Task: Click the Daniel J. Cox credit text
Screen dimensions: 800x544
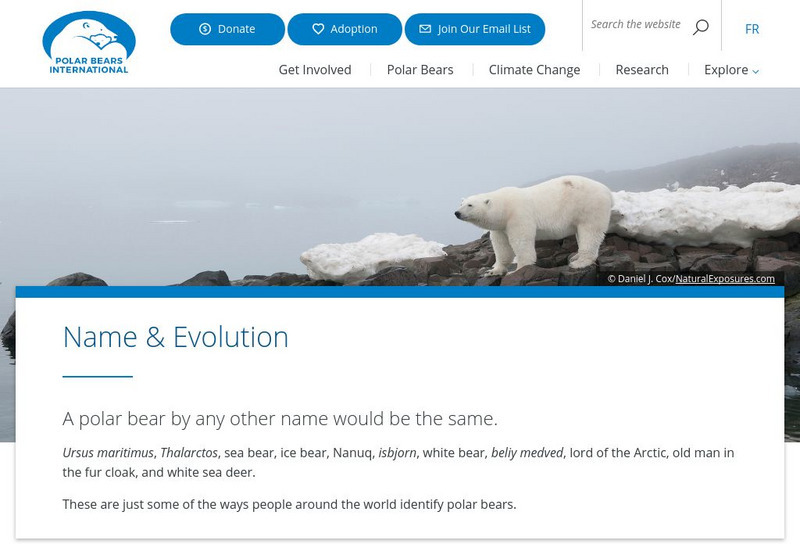Action: pyautogui.click(x=641, y=279)
